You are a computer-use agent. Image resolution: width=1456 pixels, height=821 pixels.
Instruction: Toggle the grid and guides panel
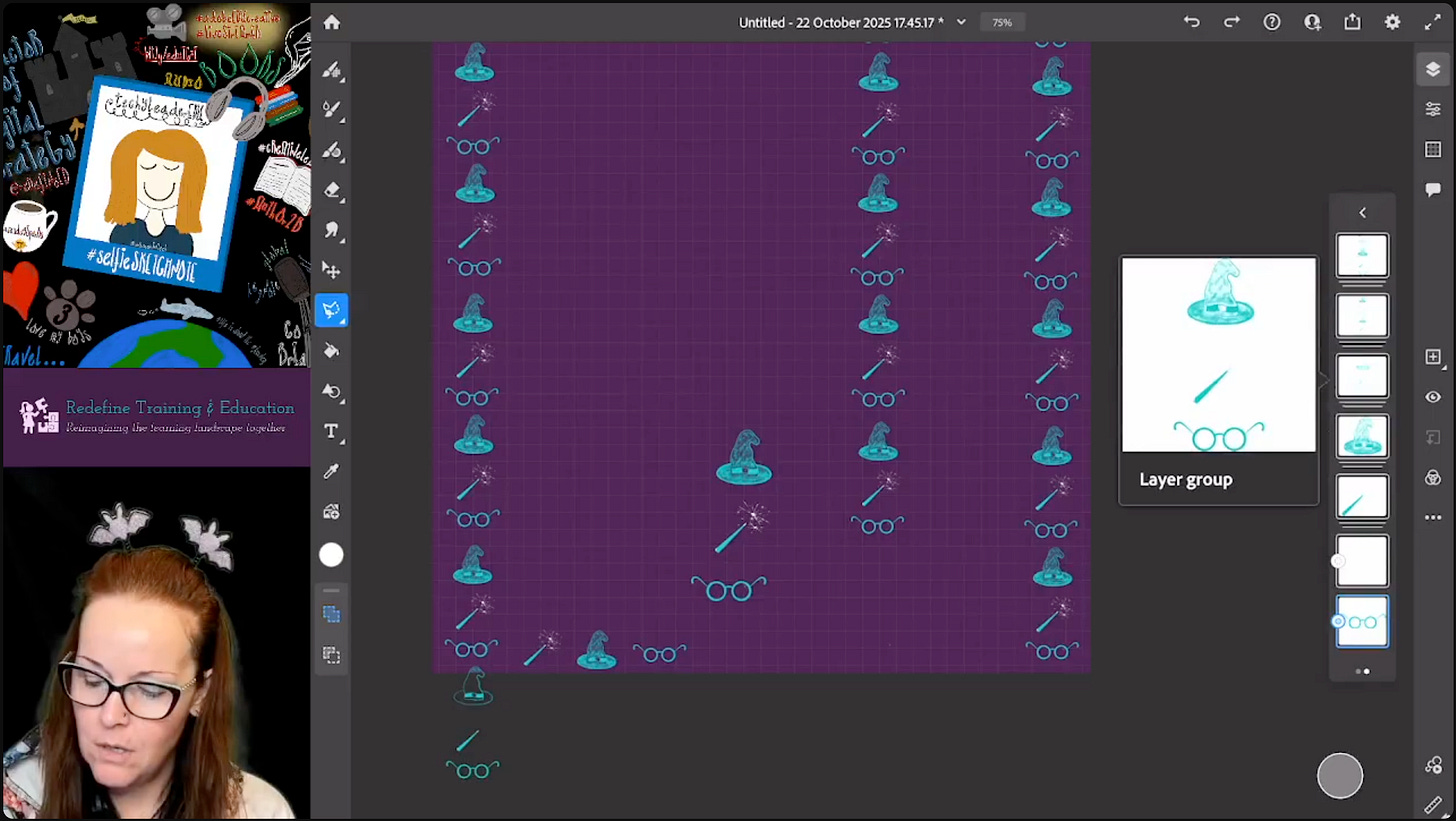pyautogui.click(x=1433, y=149)
